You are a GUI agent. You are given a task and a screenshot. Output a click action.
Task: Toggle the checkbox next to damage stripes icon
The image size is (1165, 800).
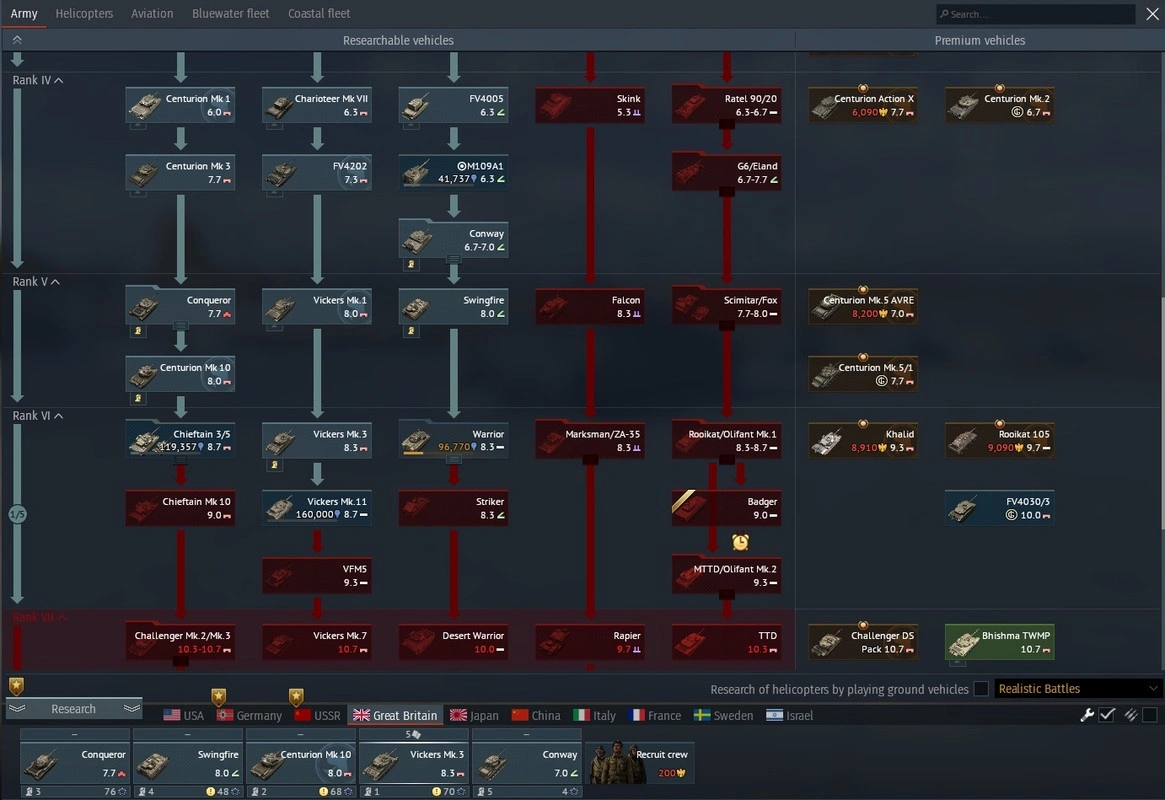(x=1150, y=715)
